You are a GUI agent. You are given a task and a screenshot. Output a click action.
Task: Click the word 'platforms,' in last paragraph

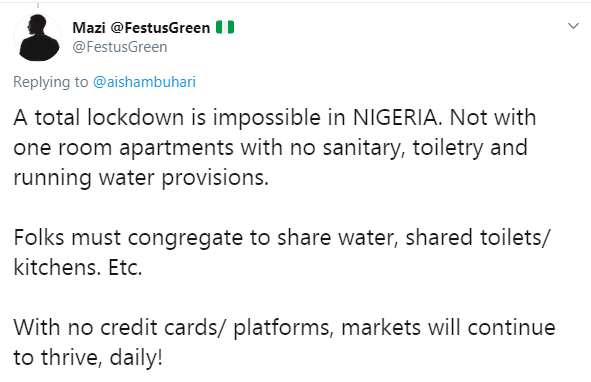[x=283, y=328]
